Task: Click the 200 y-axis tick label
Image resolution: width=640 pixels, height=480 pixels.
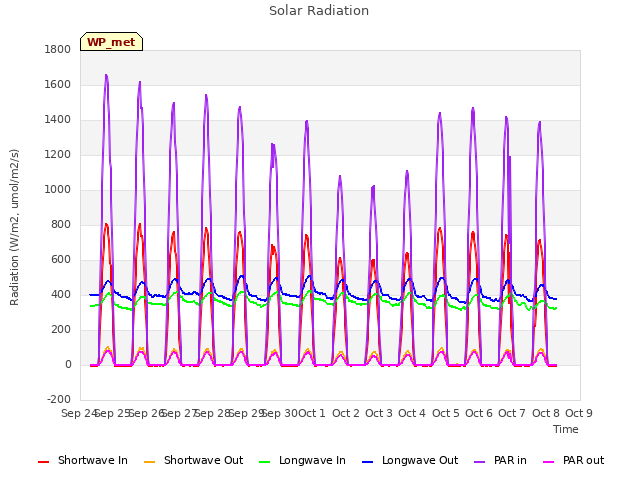Action: click(x=61, y=330)
